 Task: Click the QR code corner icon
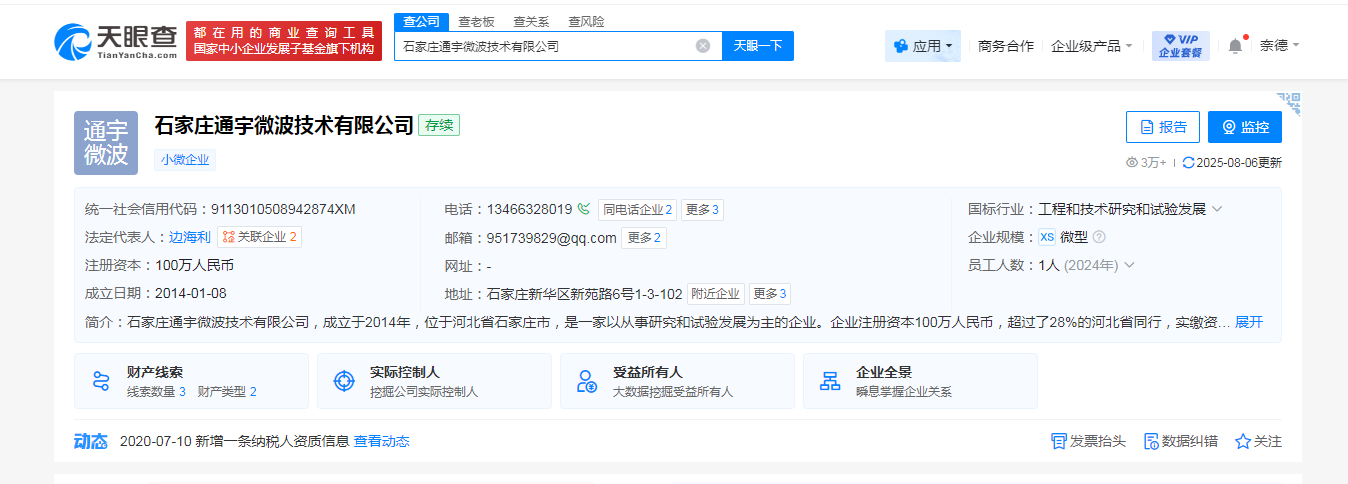tap(1288, 103)
